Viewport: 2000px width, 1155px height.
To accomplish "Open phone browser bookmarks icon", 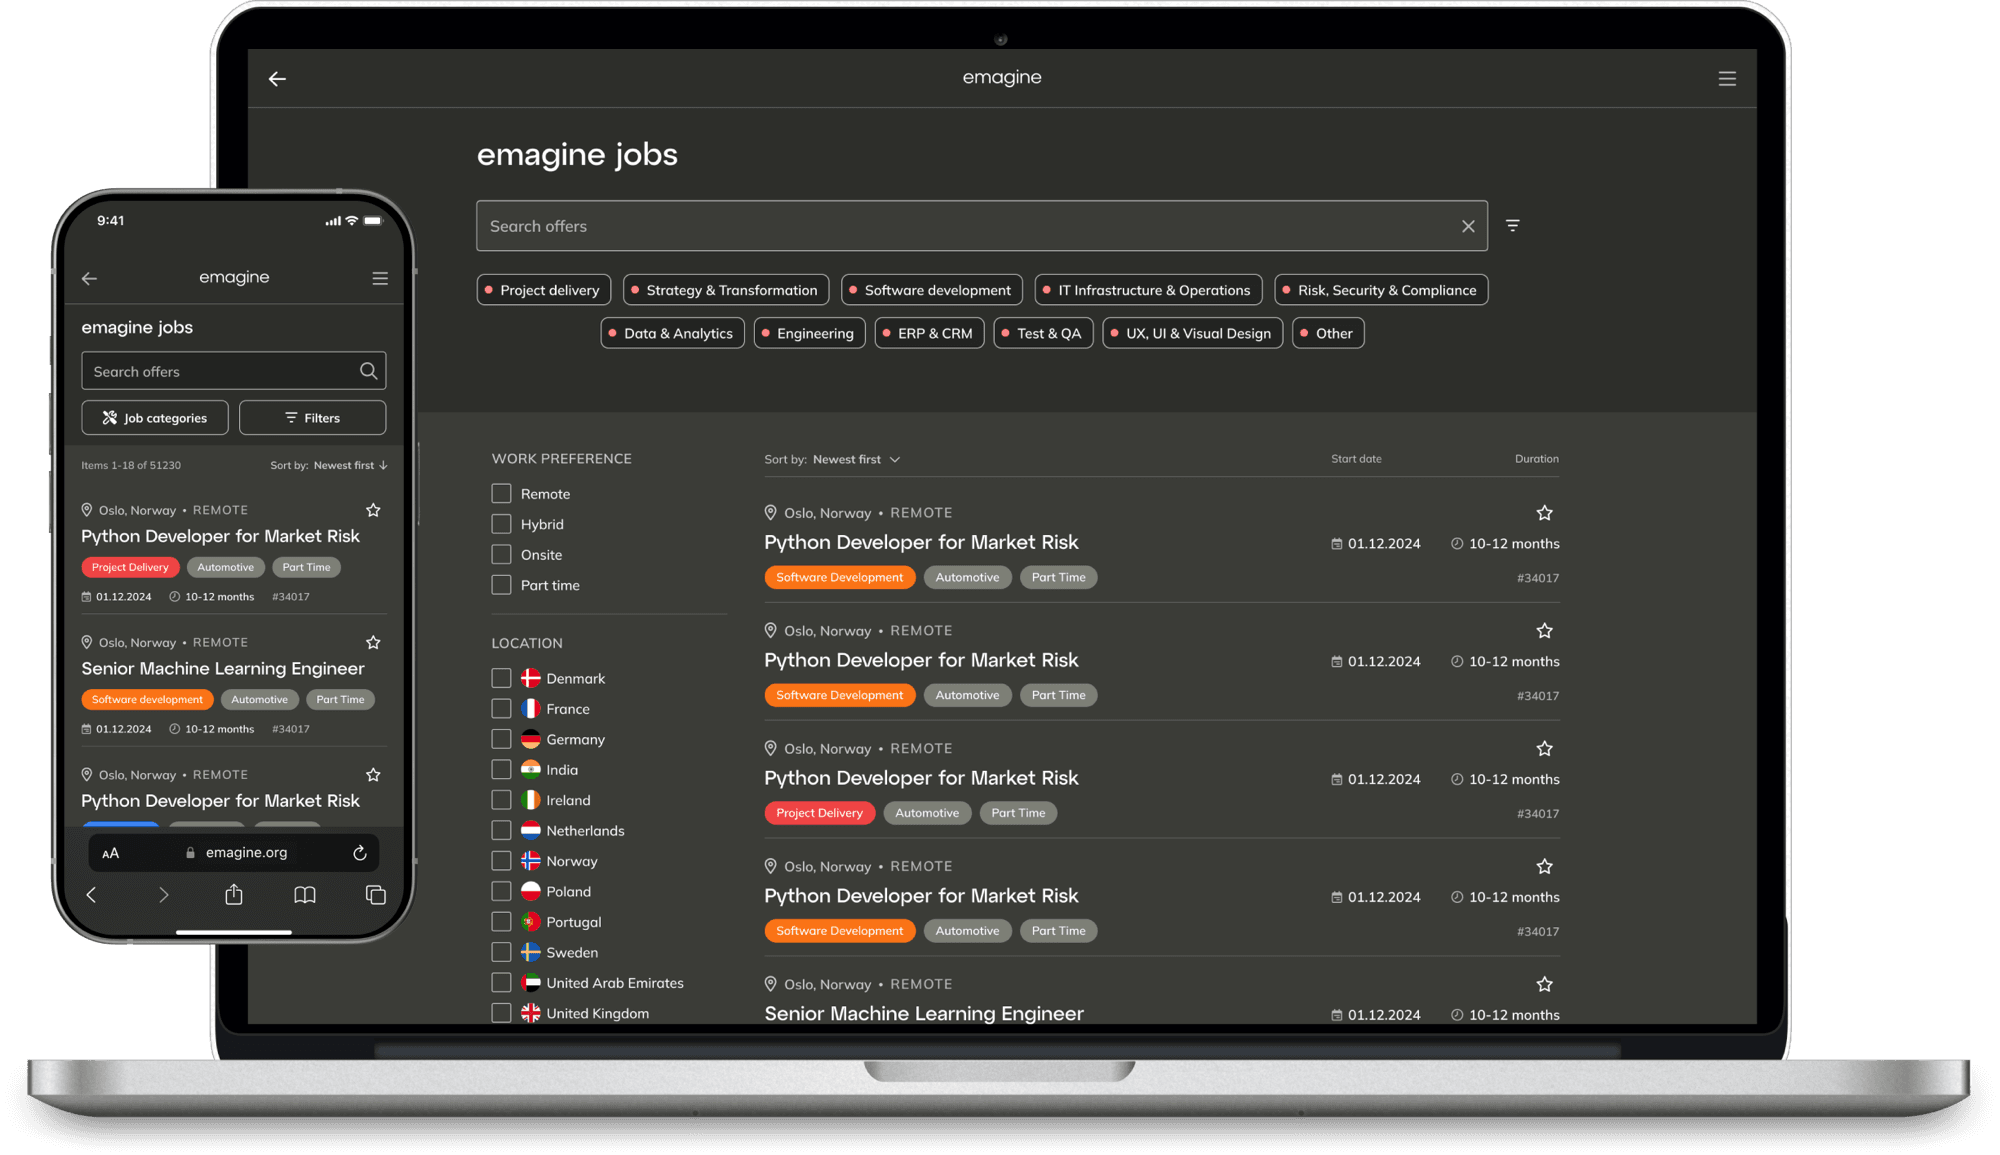I will coord(305,895).
